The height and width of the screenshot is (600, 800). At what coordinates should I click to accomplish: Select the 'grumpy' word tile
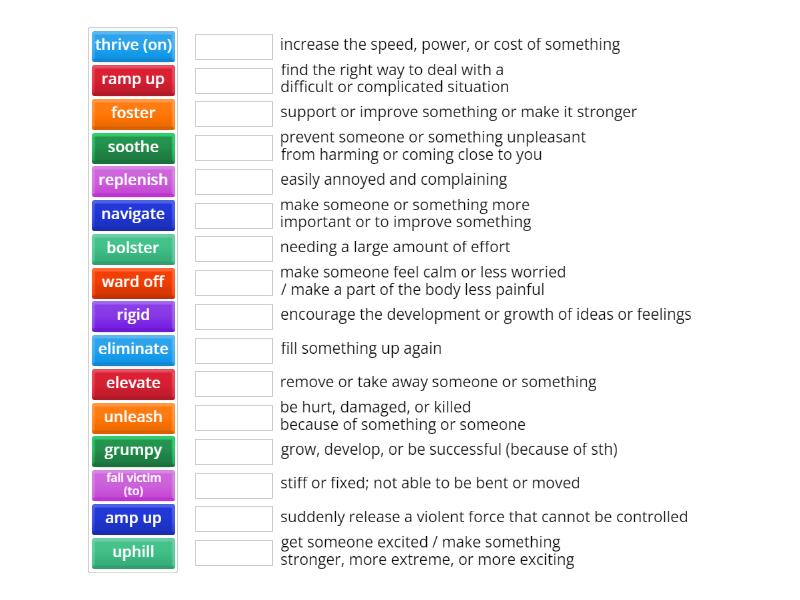(133, 451)
